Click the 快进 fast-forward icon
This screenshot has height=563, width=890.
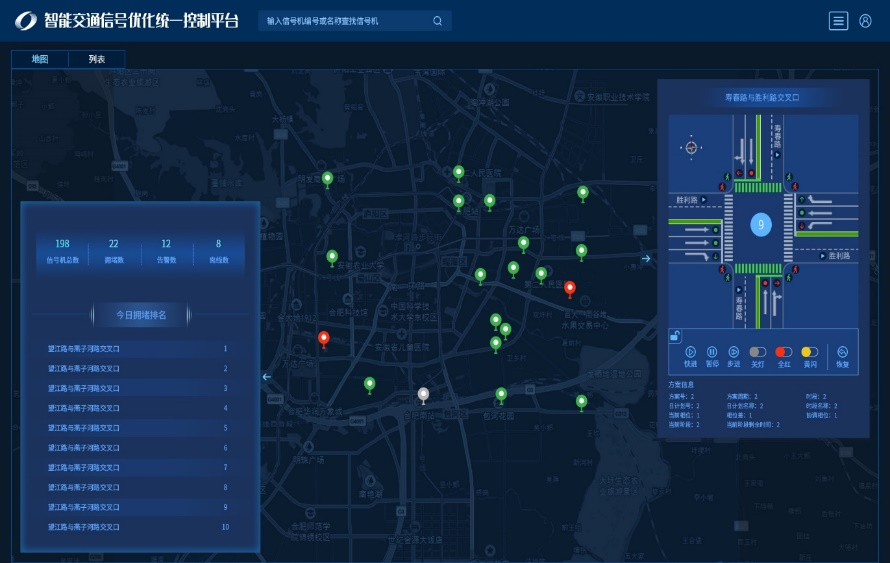tap(690, 352)
